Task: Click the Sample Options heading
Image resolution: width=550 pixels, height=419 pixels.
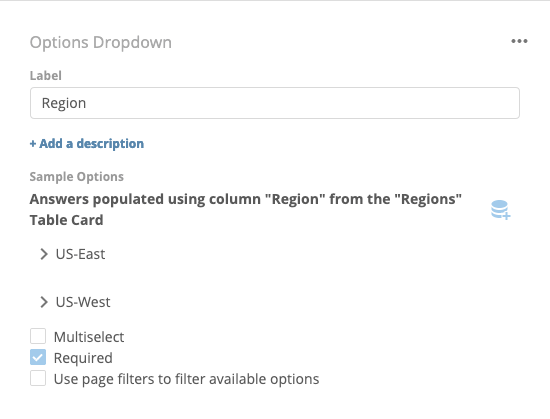Action: point(76,176)
